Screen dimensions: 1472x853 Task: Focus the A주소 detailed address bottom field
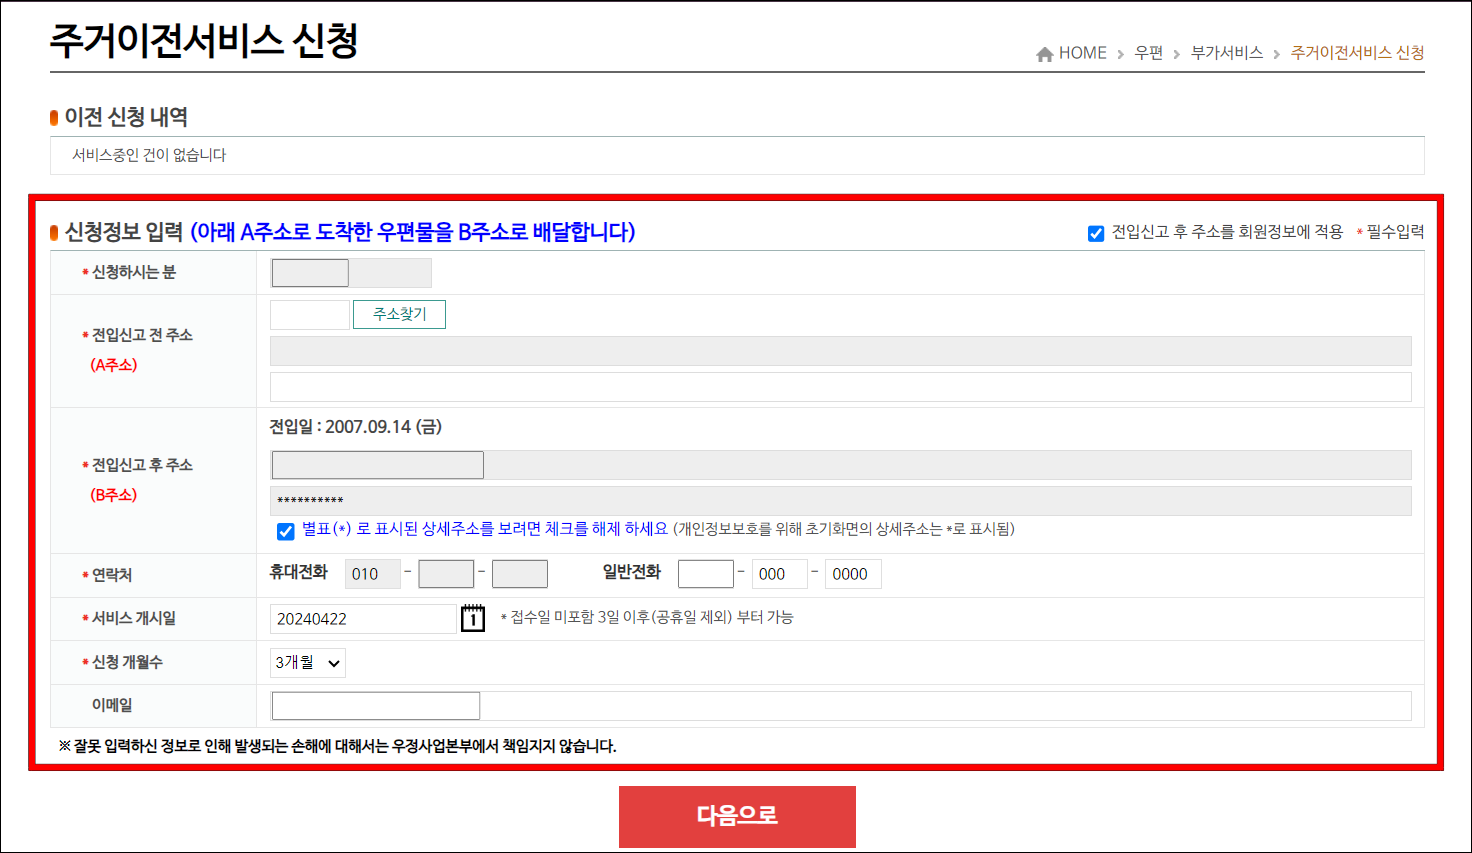coord(841,387)
